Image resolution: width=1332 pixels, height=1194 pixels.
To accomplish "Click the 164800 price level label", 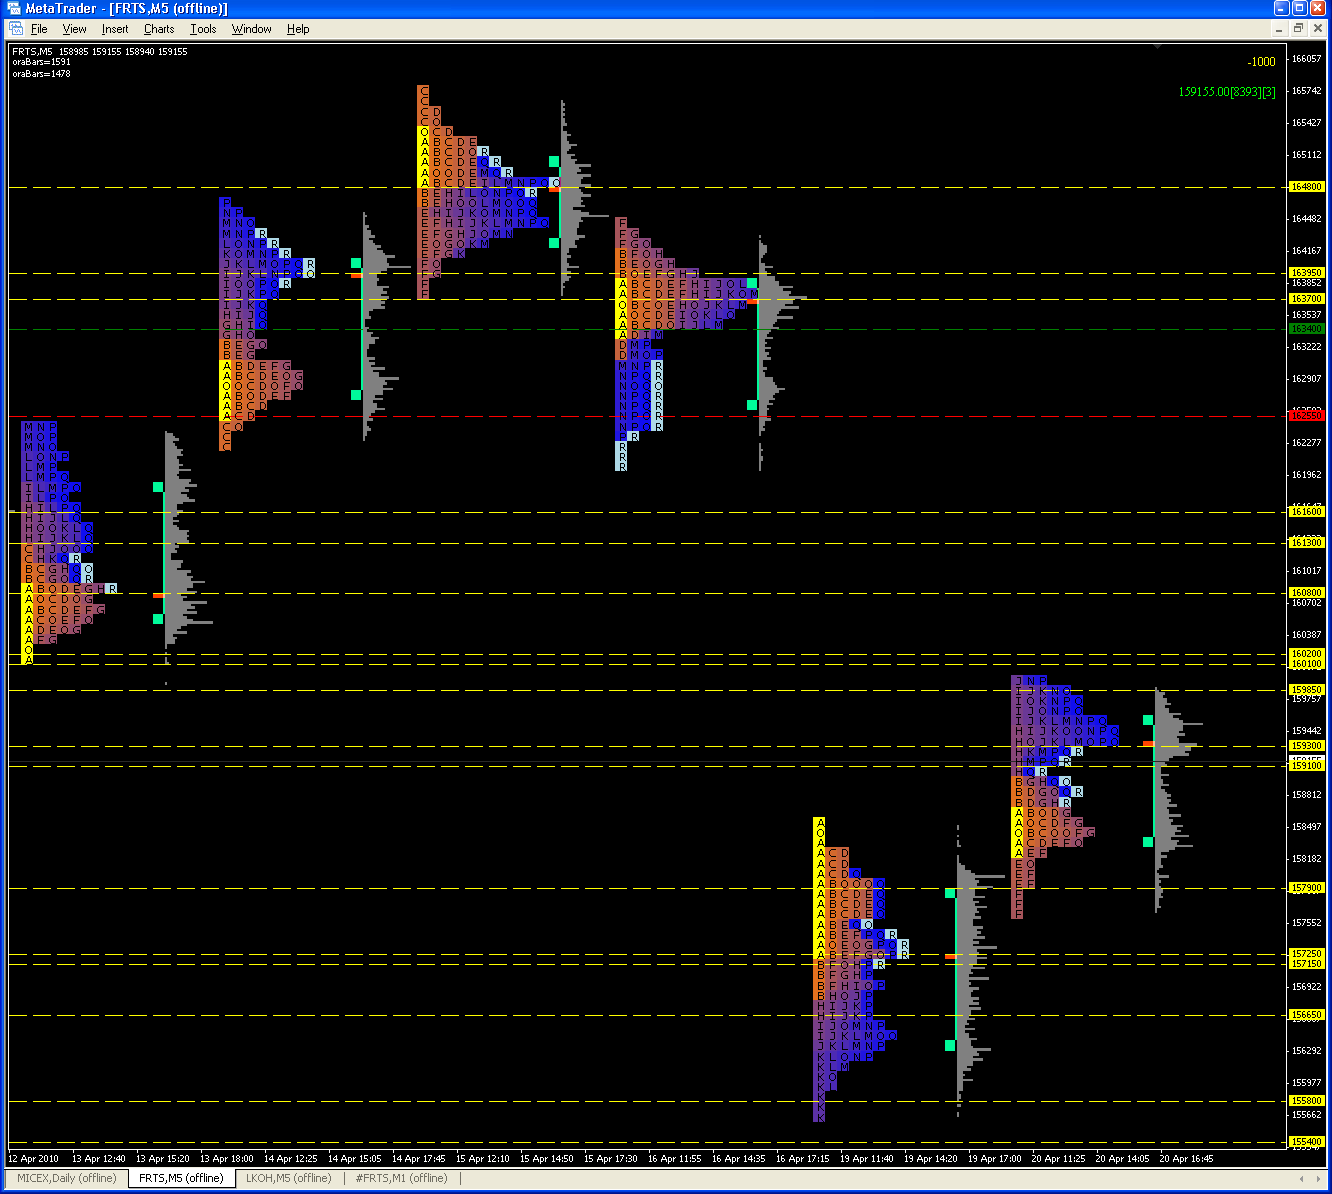I will coord(1307,187).
